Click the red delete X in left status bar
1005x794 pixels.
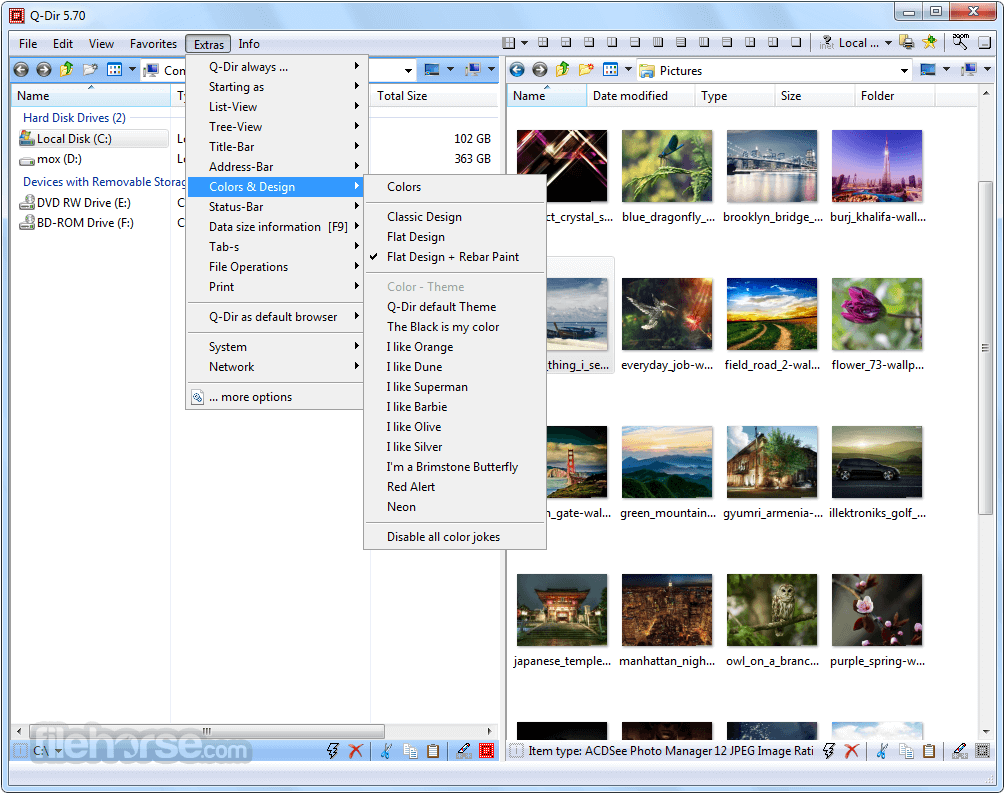click(356, 750)
